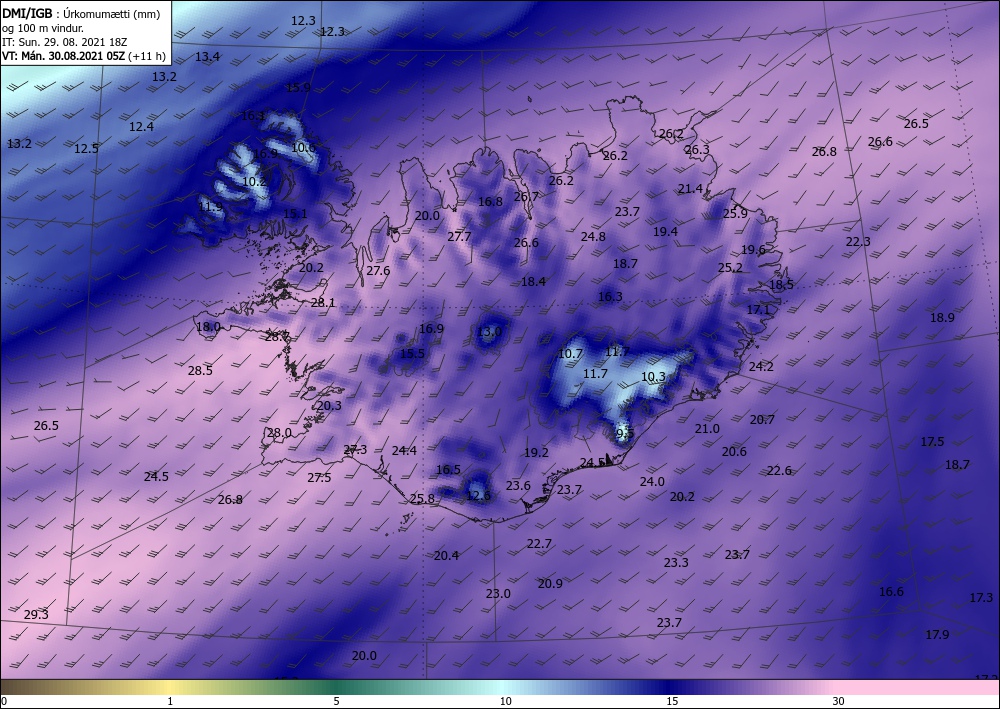Click the 16.6 value in the southeast corner
This screenshot has width=1000, height=709.
[x=892, y=592]
